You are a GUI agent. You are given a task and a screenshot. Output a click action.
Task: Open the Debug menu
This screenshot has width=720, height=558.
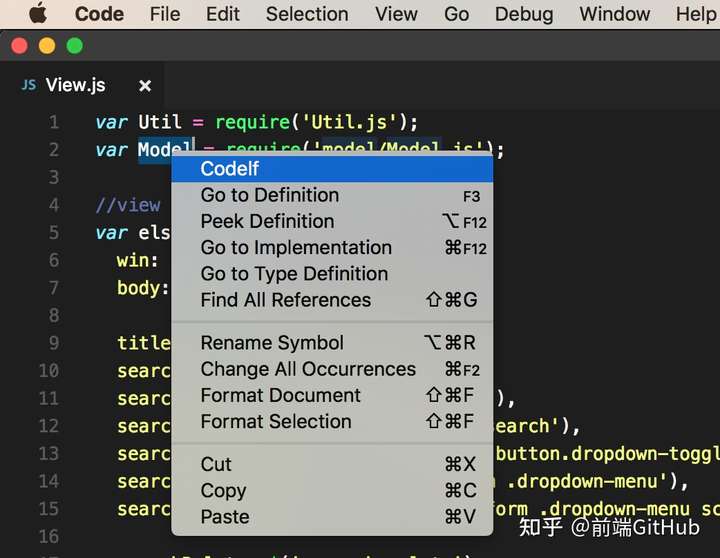pyautogui.click(x=524, y=14)
